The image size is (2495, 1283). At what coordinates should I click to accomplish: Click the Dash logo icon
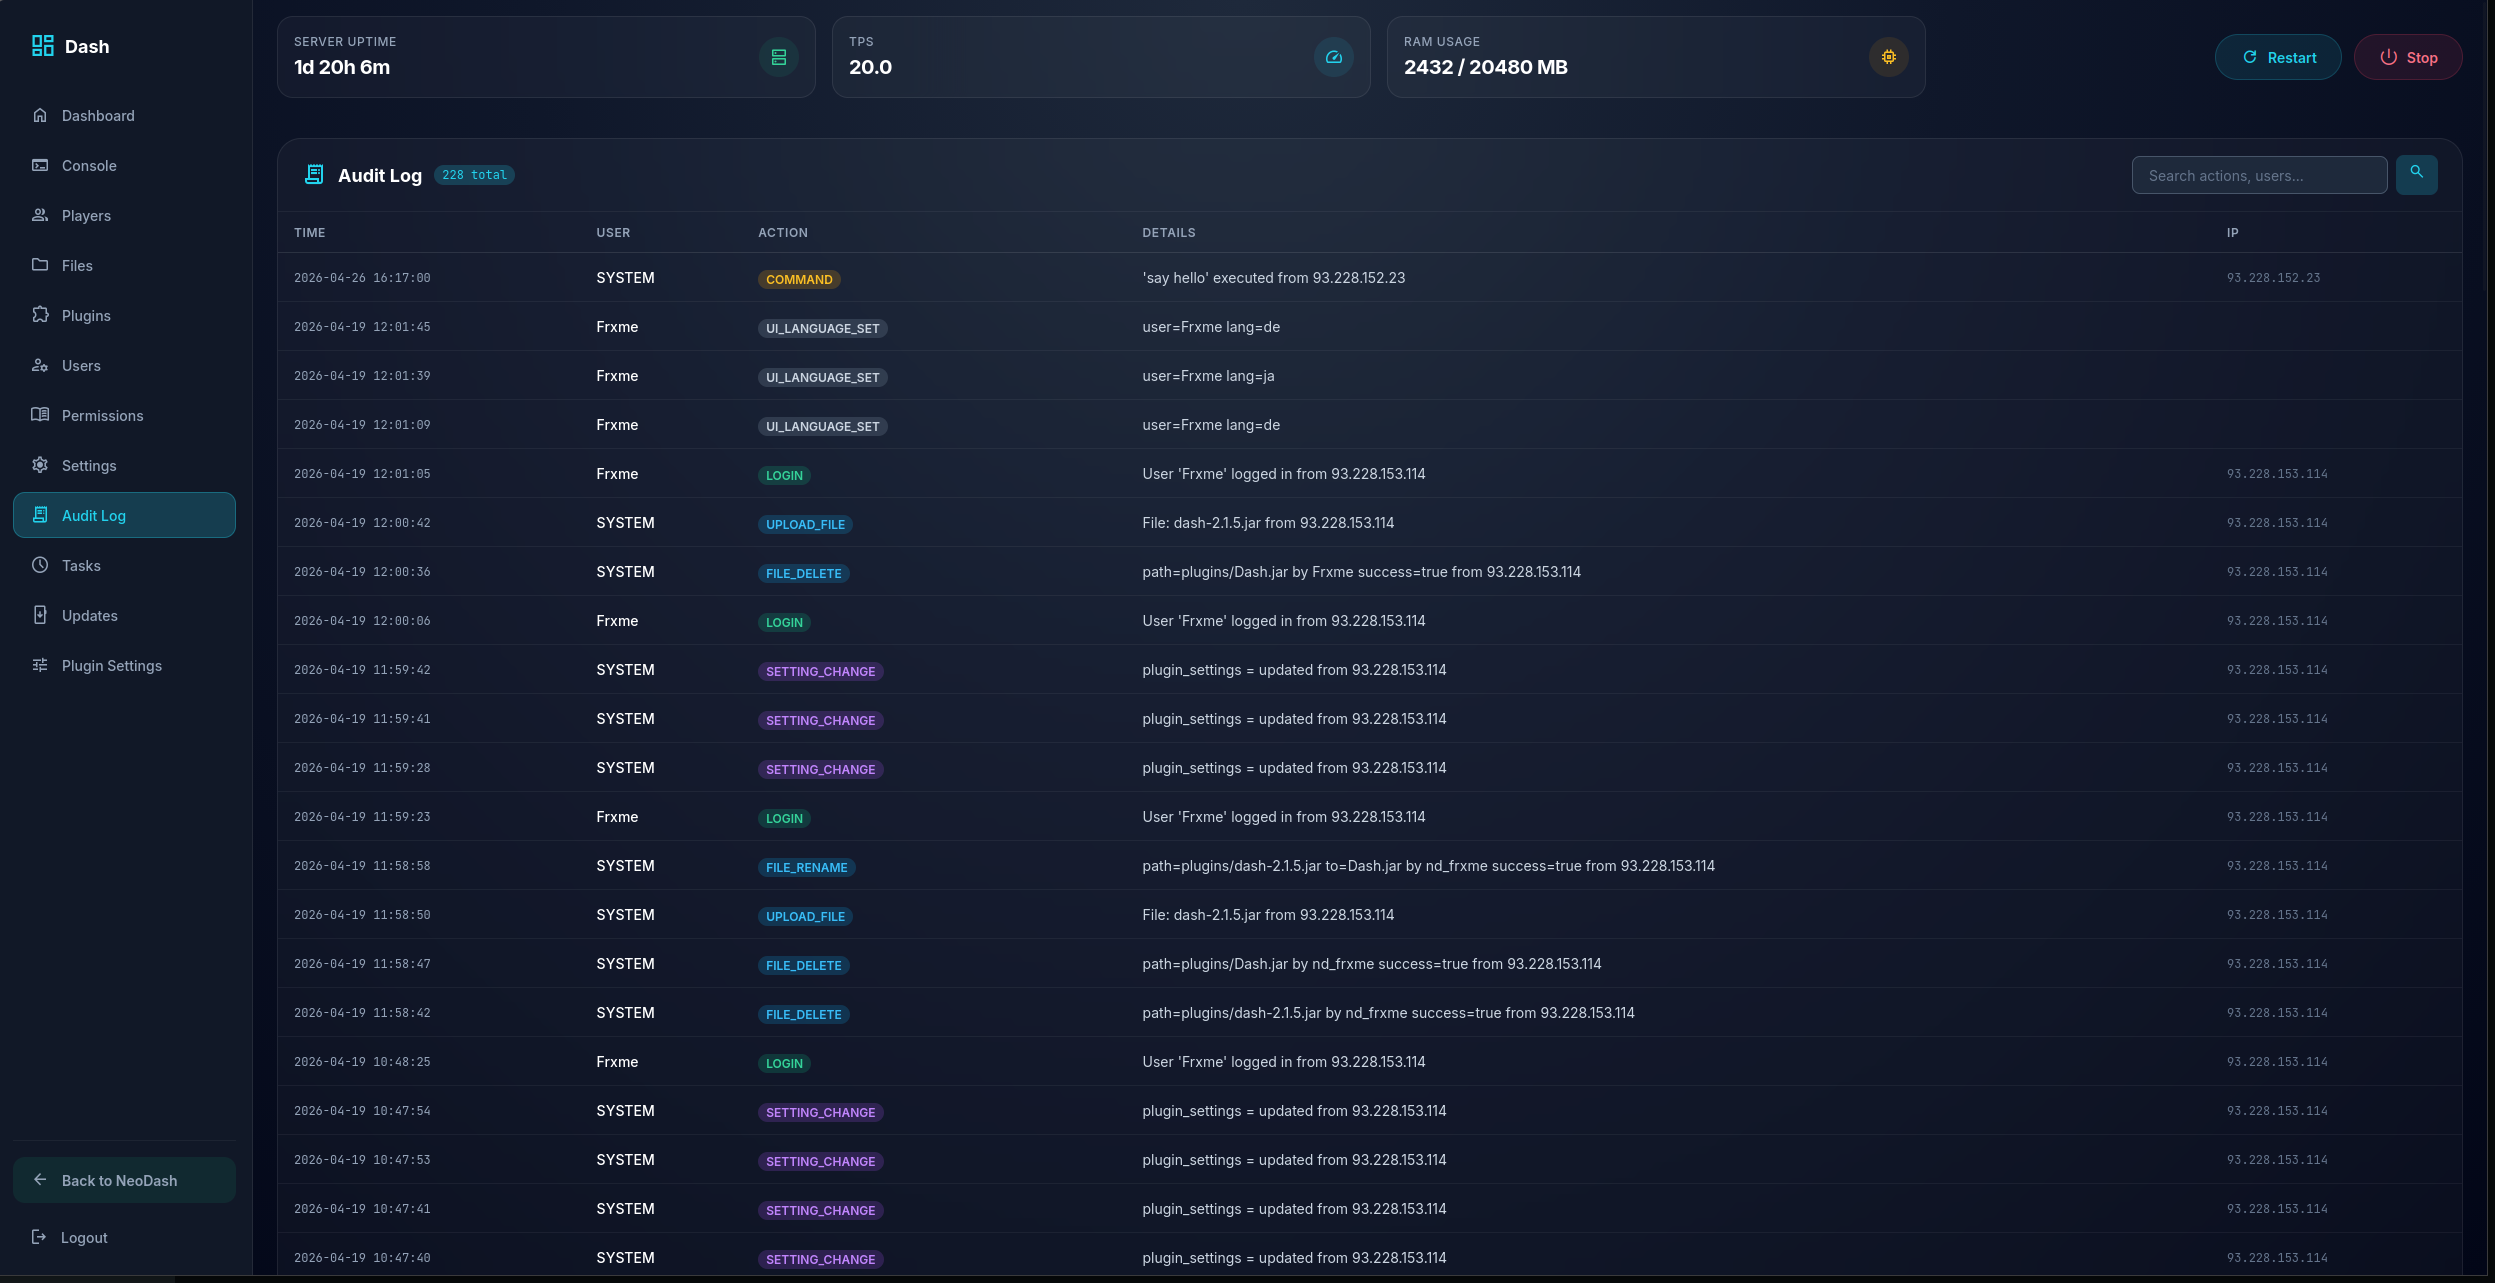point(42,46)
